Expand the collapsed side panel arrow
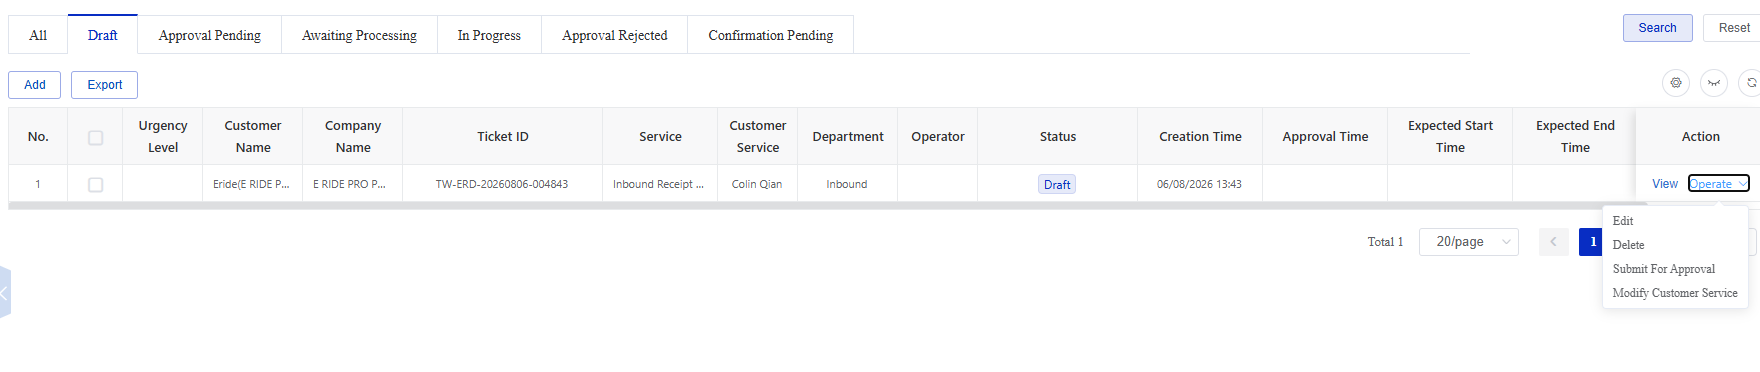The height and width of the screenshot is (372, 1760). (4, 292)
